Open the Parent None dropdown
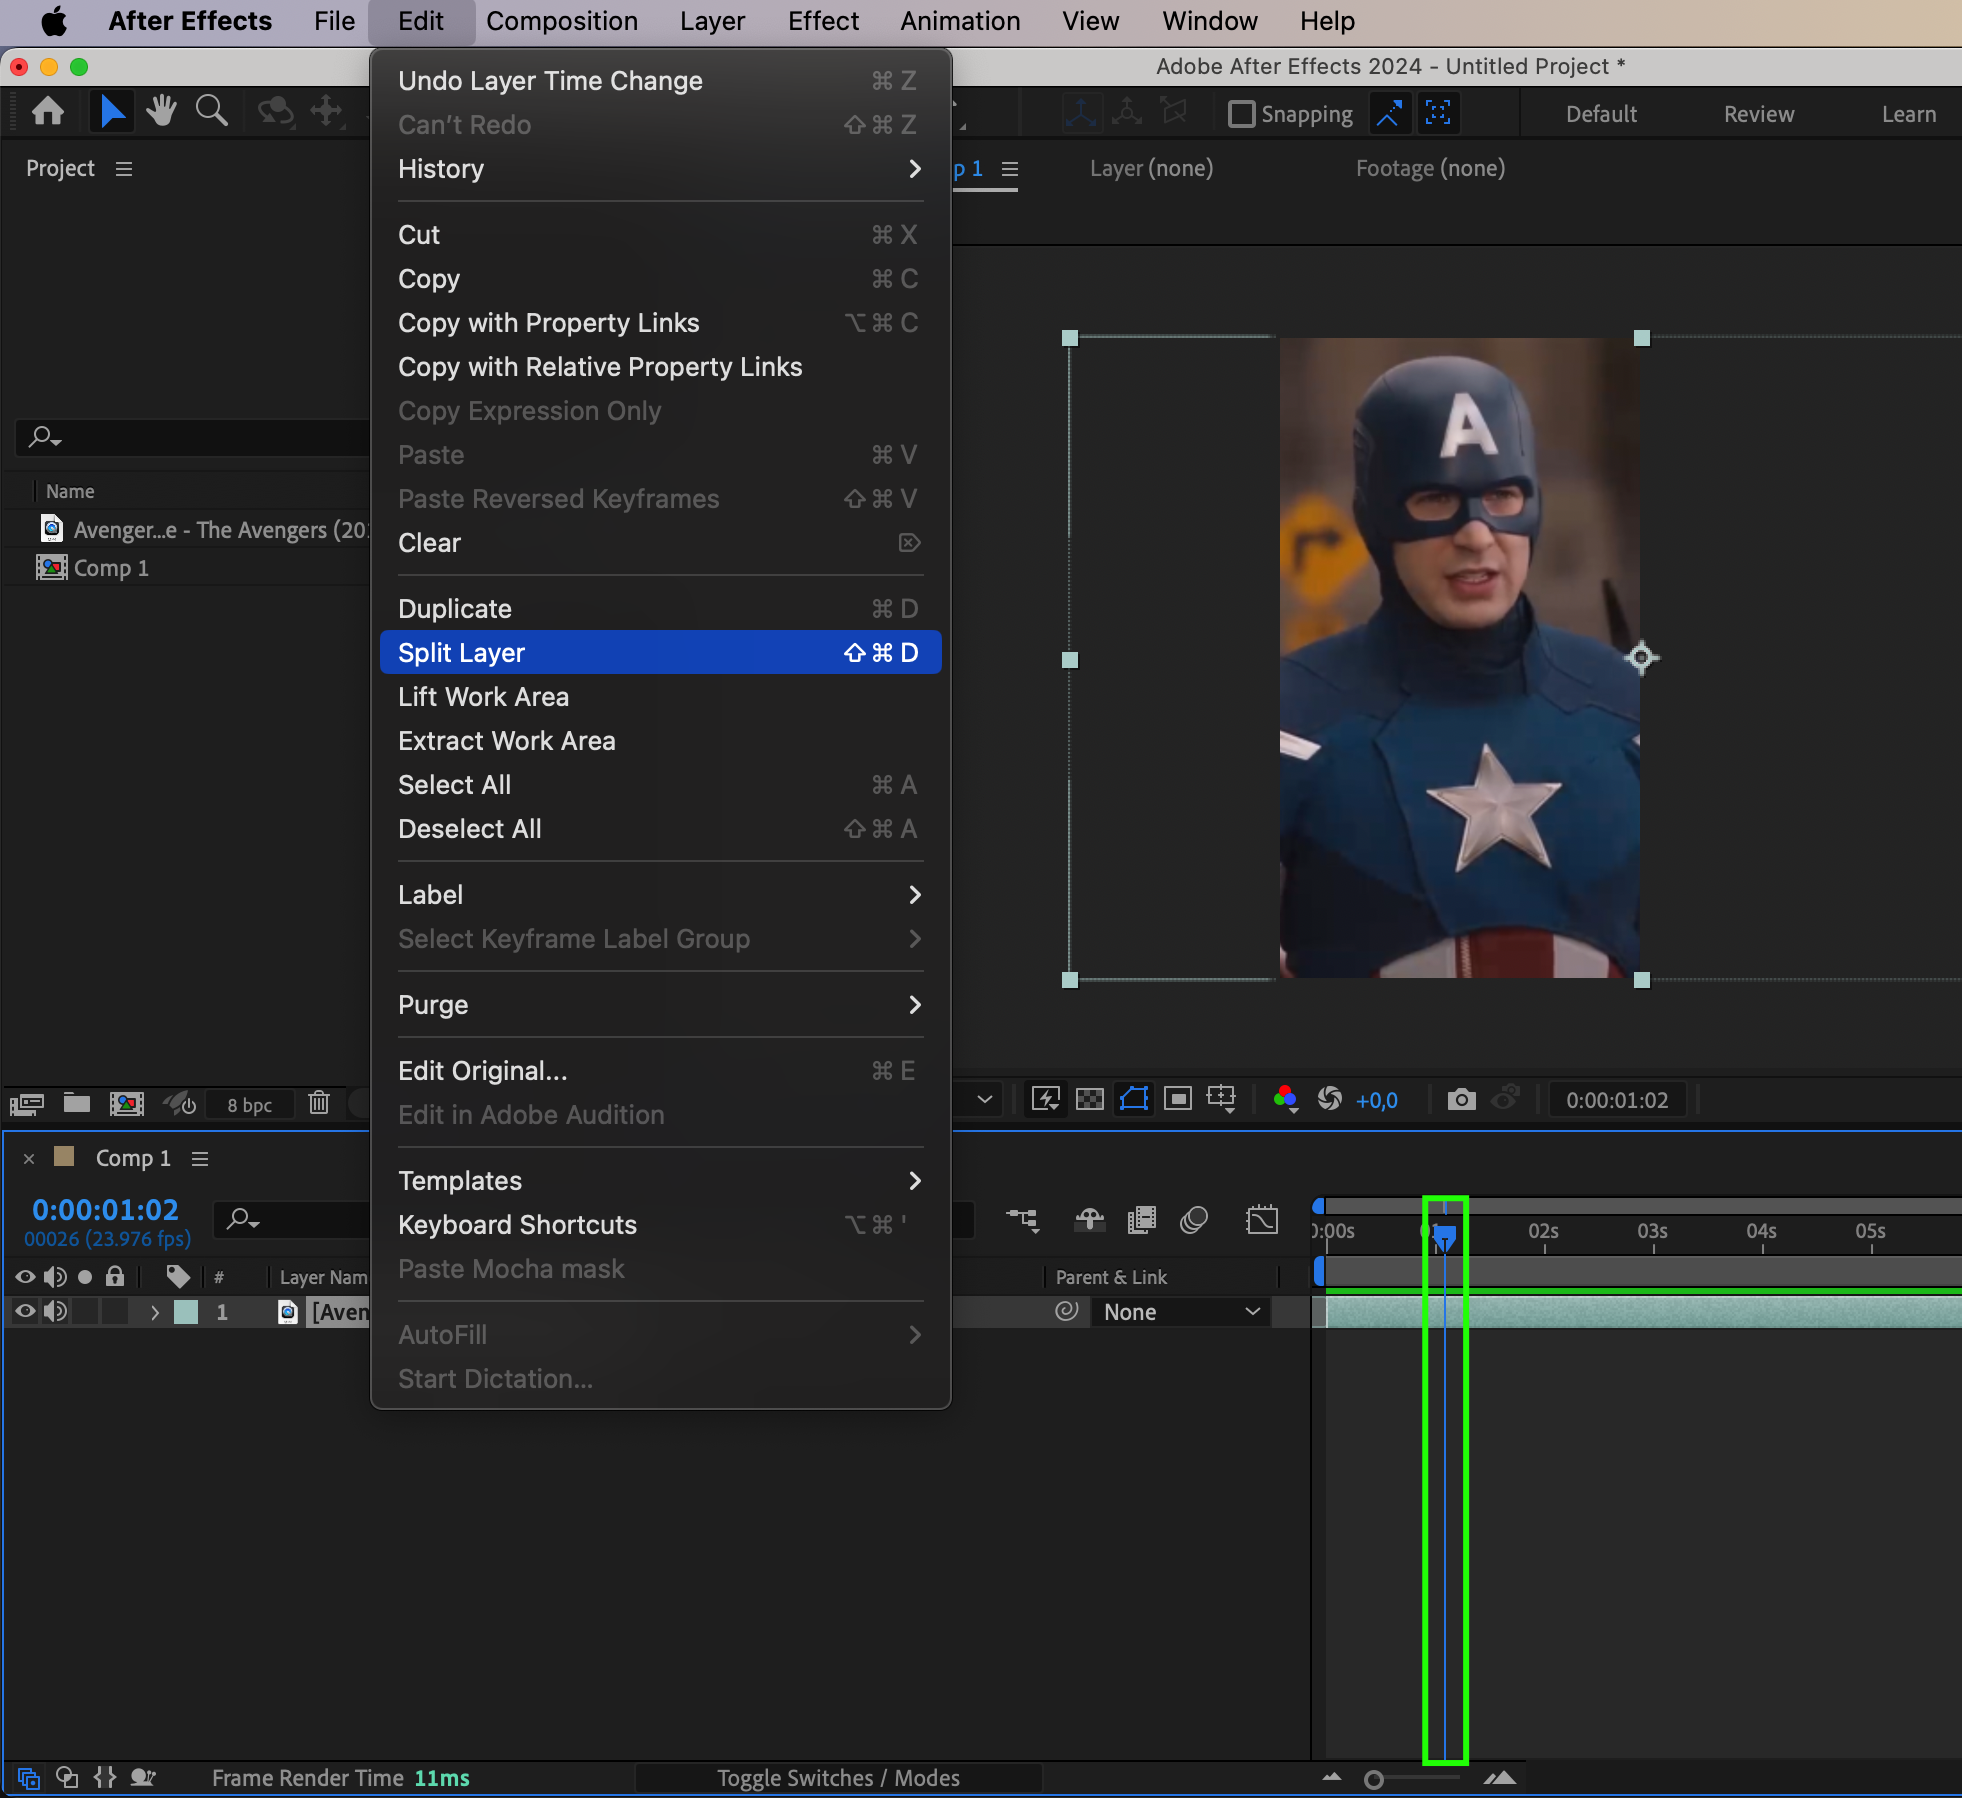 pos(1181,1312)
